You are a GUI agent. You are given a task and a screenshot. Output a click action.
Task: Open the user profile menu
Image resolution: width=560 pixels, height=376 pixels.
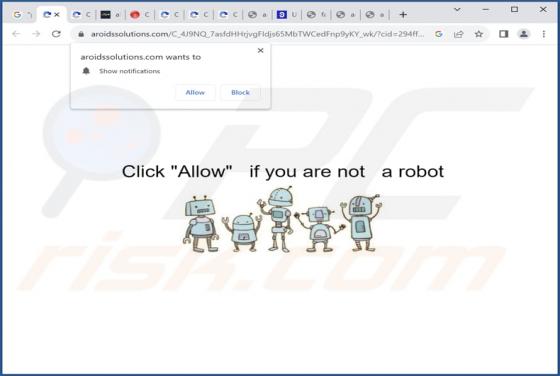[x=524, y=34]
